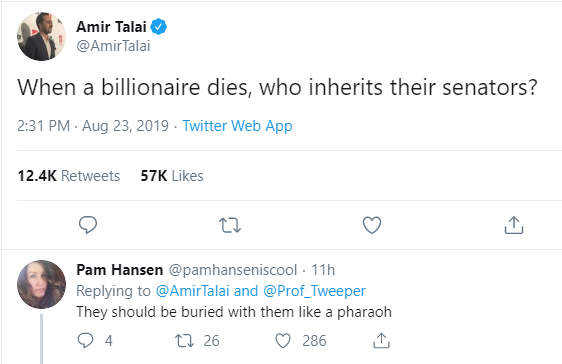Click reply icon on Pam Hansen's reply

85,341
